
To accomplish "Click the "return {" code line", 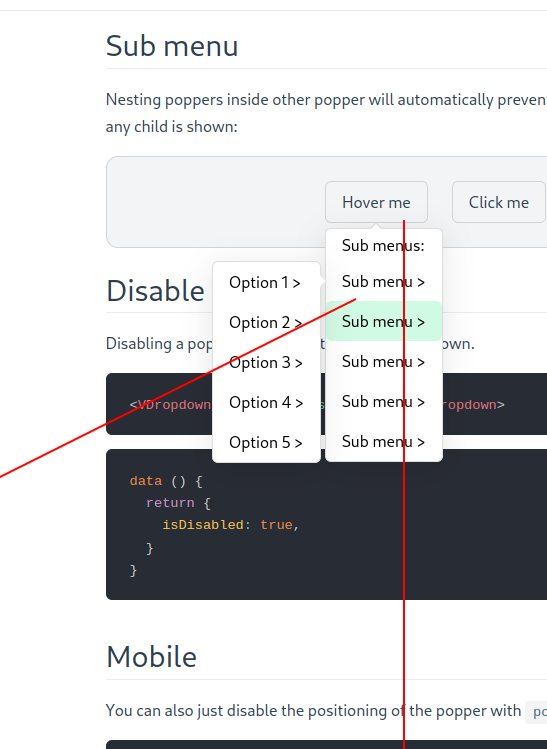I will tap(178, 503).
